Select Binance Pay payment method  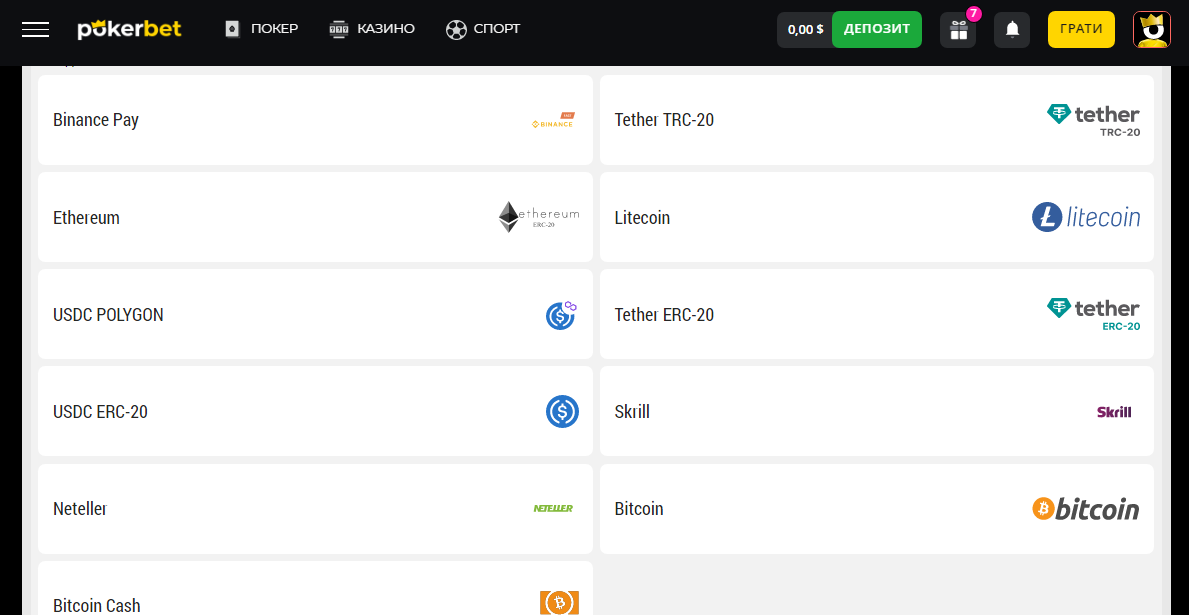coord(315,120)
